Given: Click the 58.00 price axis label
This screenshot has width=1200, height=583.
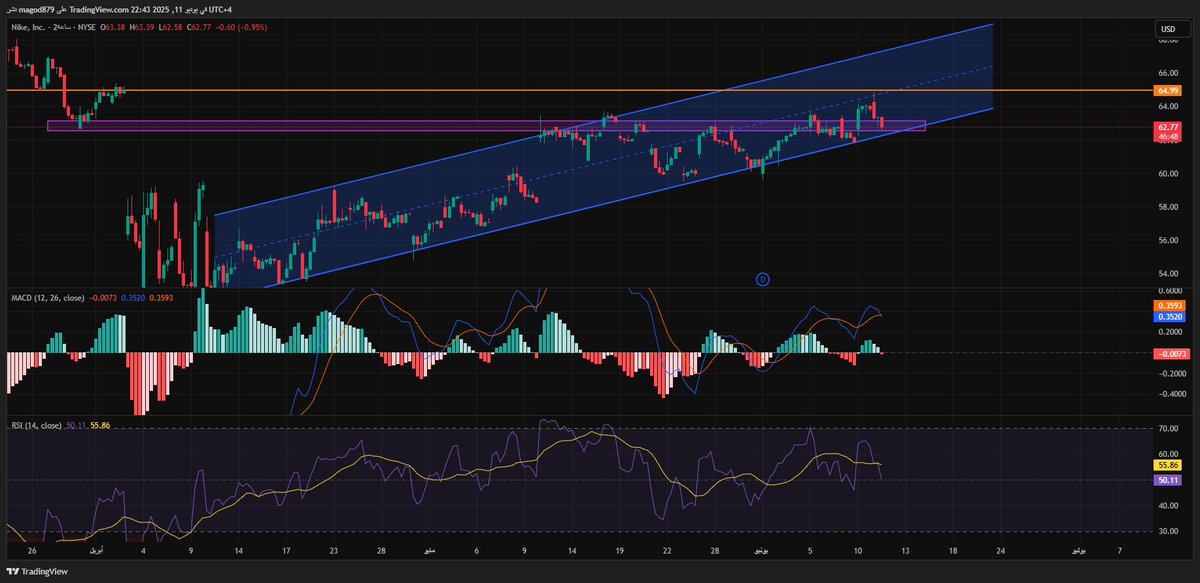Looking at the screenshot, I should 1167,207.
